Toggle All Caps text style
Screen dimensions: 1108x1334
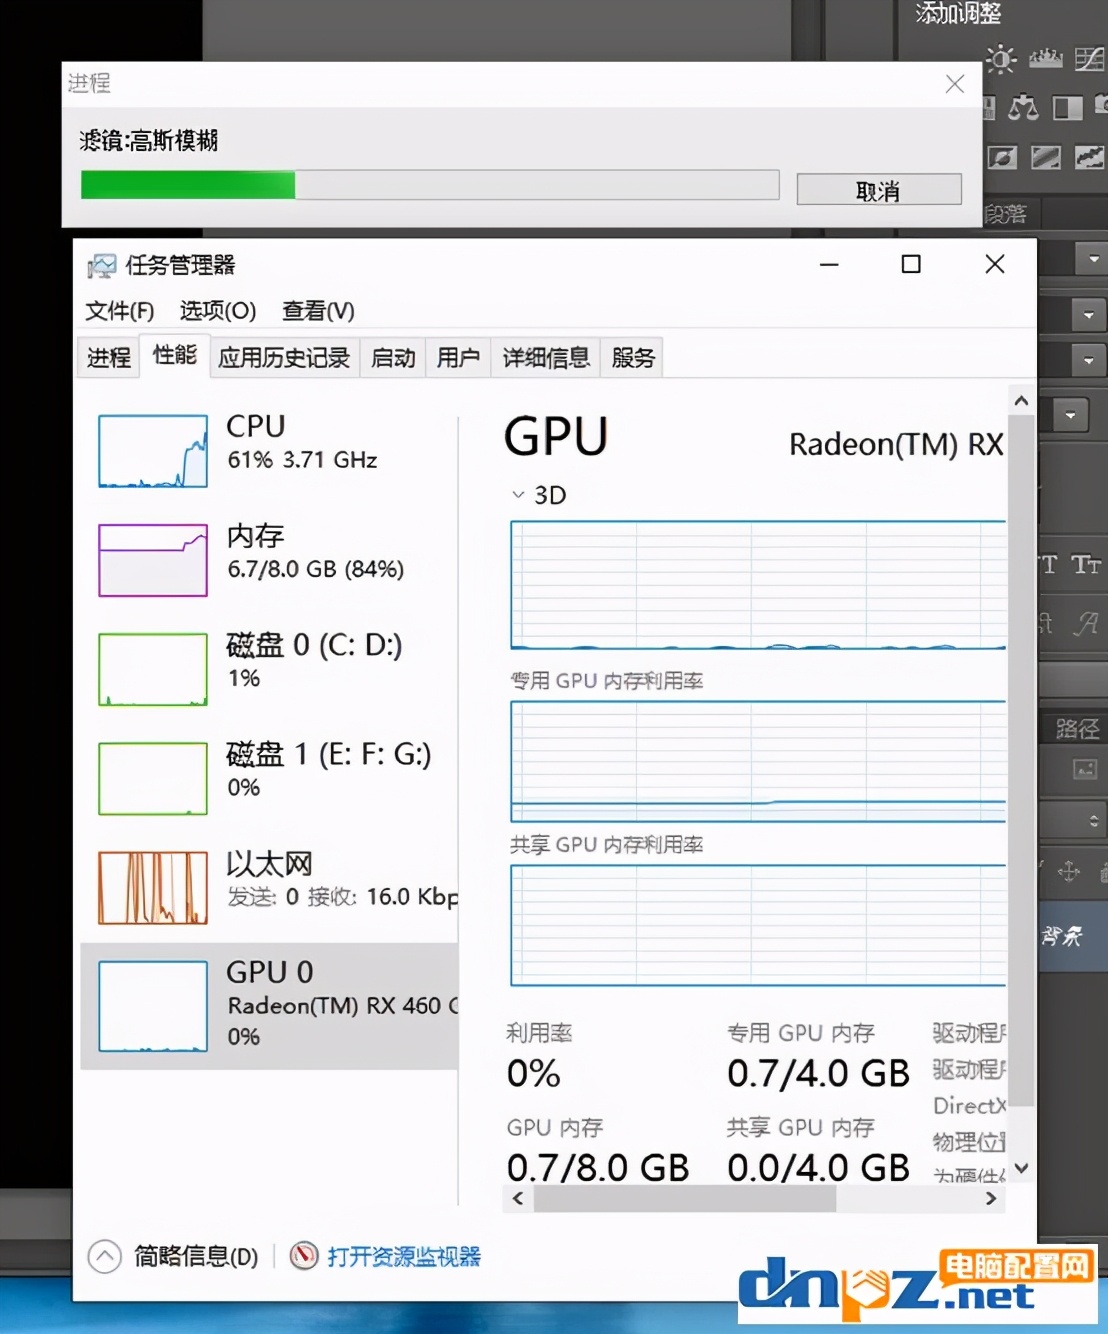coord(1047,565)
